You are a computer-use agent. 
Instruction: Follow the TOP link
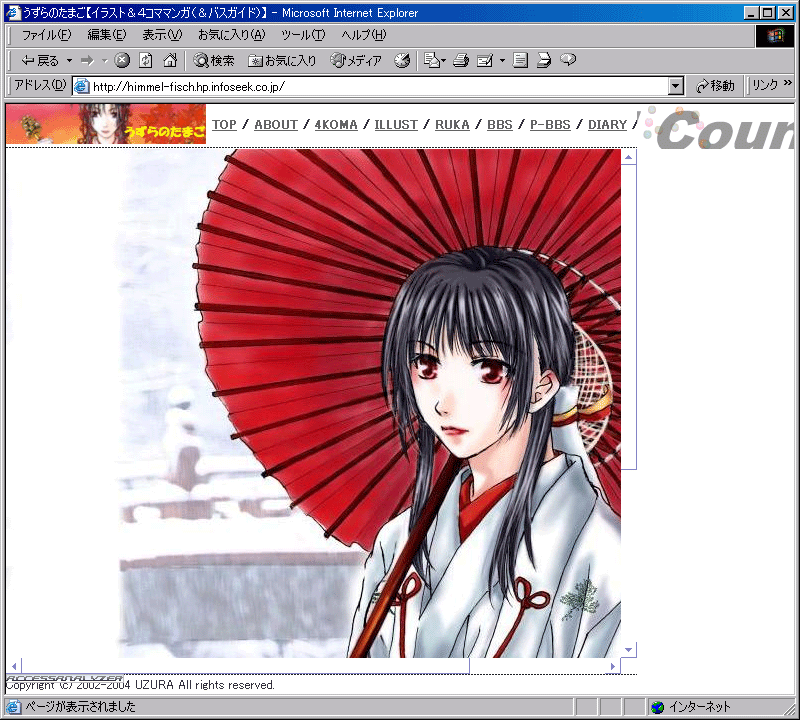[224, 125]
